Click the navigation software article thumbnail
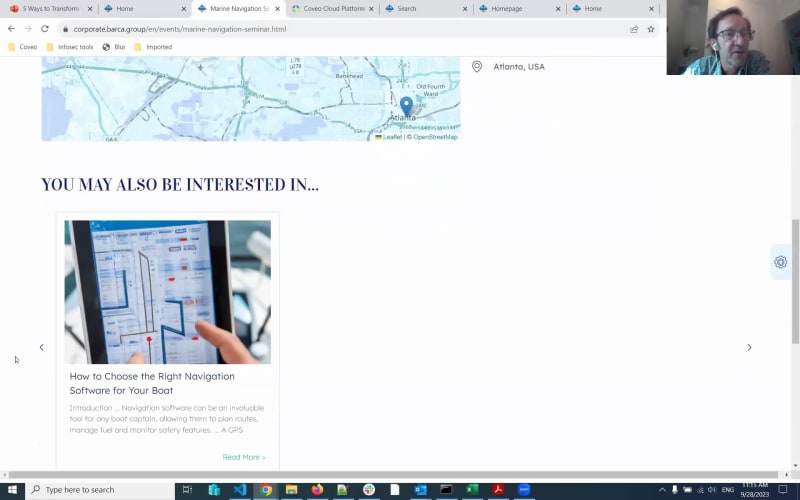This screenshot has height=500, width=800. click(167, 292)
